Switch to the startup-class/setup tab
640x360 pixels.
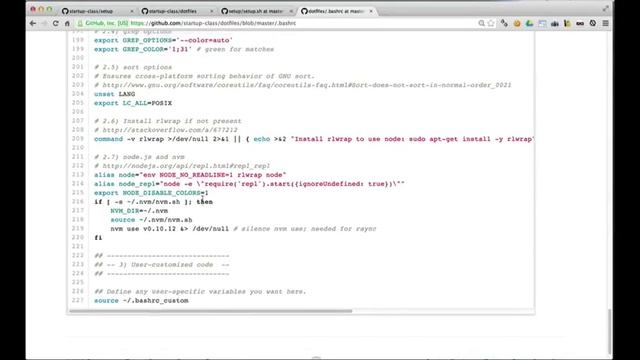(98, 11)
